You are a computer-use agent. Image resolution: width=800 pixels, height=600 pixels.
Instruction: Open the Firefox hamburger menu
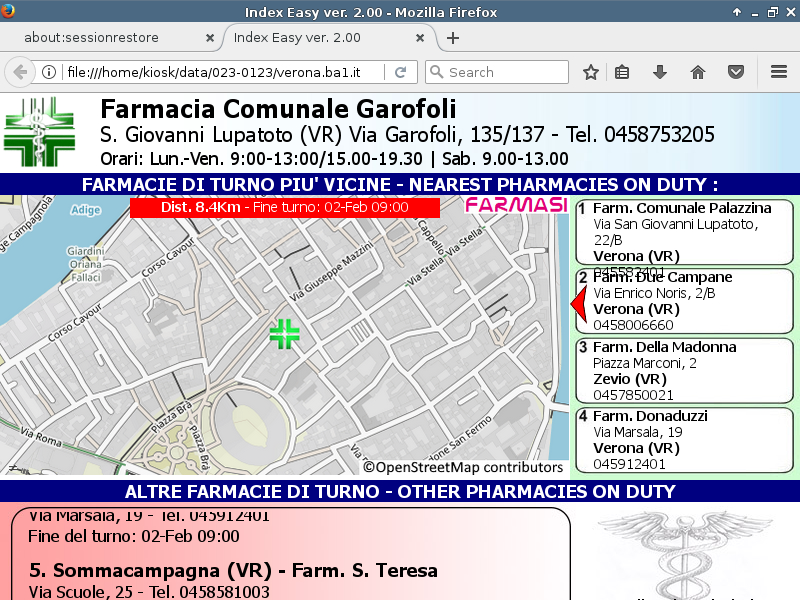pos(779,72)
